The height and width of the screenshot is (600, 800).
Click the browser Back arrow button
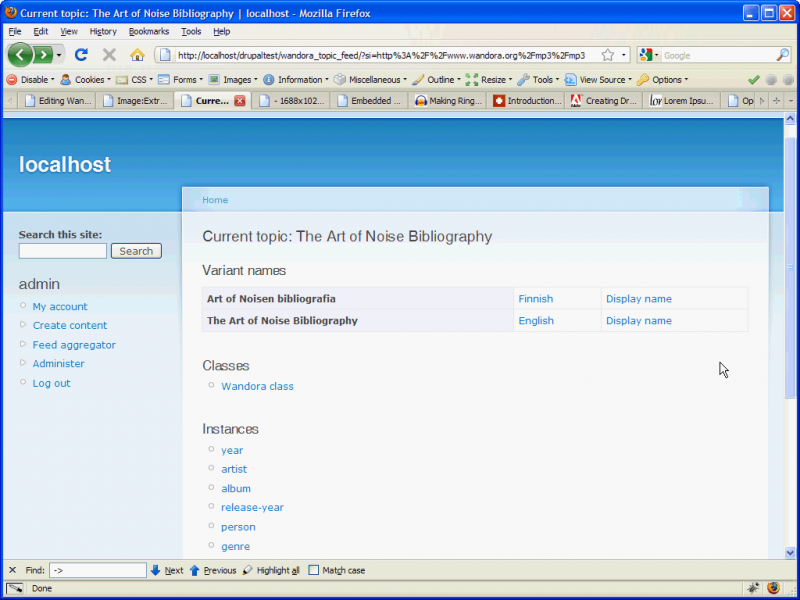click(20, 55)
